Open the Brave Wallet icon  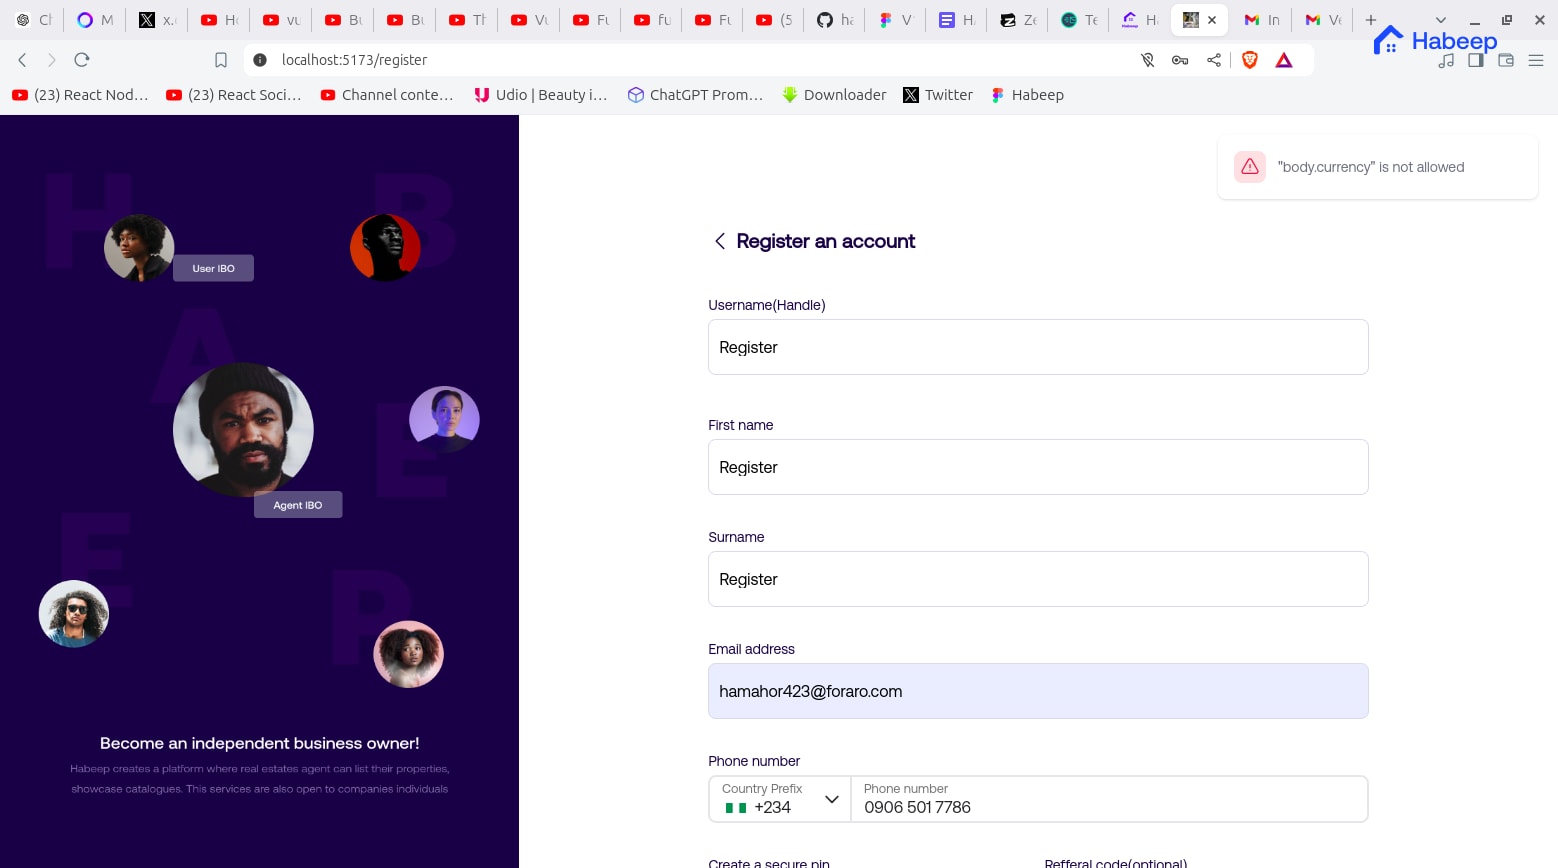(1505, 60)
